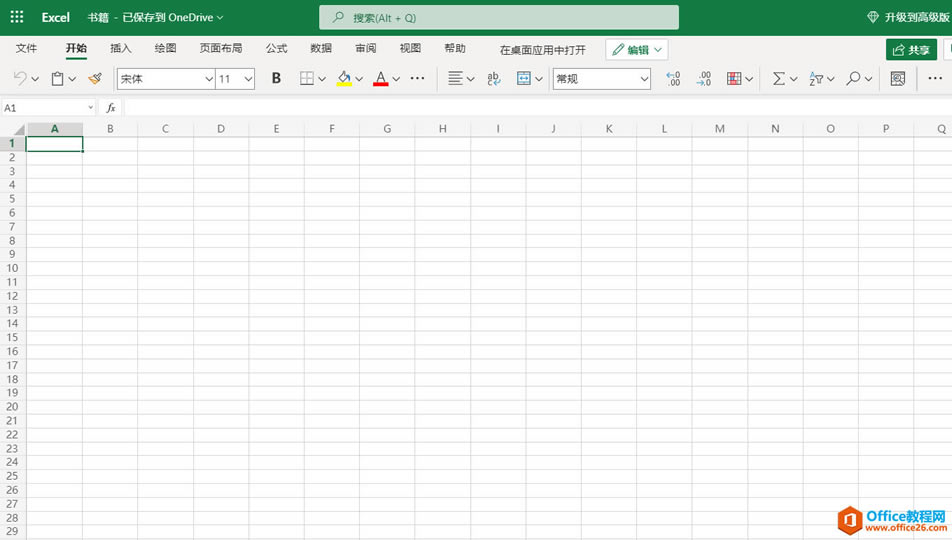Expand the undo dropdown arrow
The width and height of the screenshot is (952, 540).
pyautogui.click(x=35, y=79)
